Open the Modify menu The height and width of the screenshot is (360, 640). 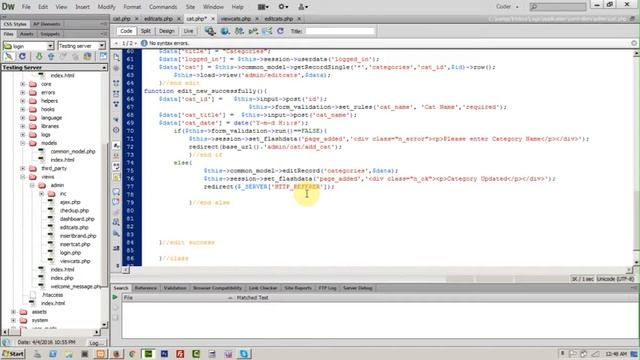(107, 7)
